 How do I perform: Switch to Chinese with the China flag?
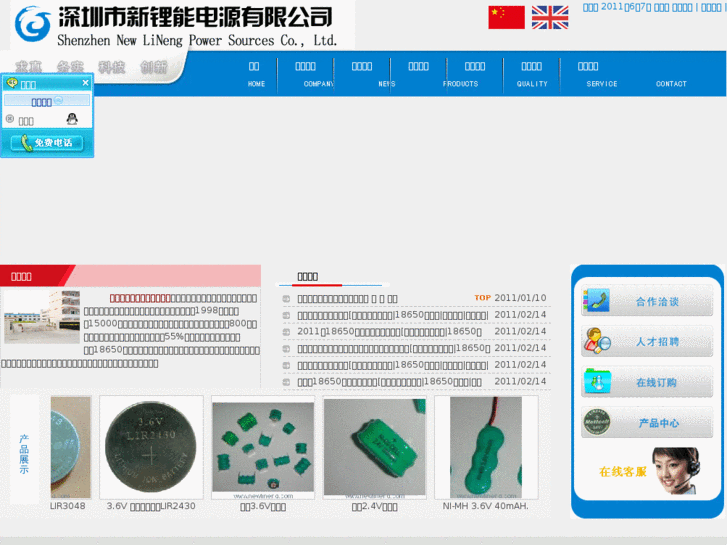coord(506,18)
